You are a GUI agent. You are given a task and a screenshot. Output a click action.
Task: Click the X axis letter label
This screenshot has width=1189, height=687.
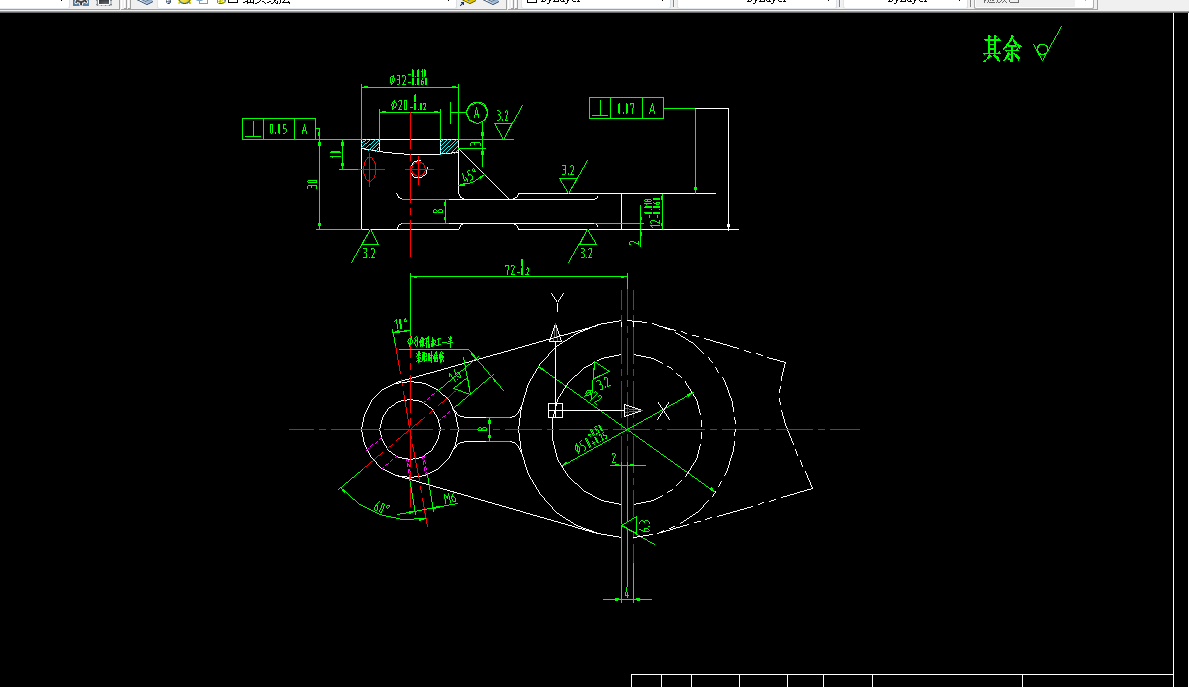click(x=664, y=411)
